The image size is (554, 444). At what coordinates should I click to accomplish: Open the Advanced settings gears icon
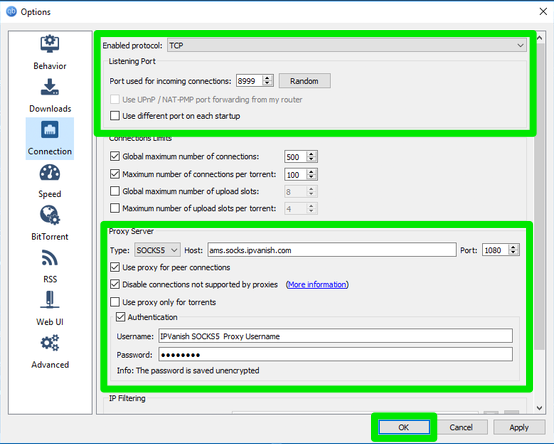(49, 343)
